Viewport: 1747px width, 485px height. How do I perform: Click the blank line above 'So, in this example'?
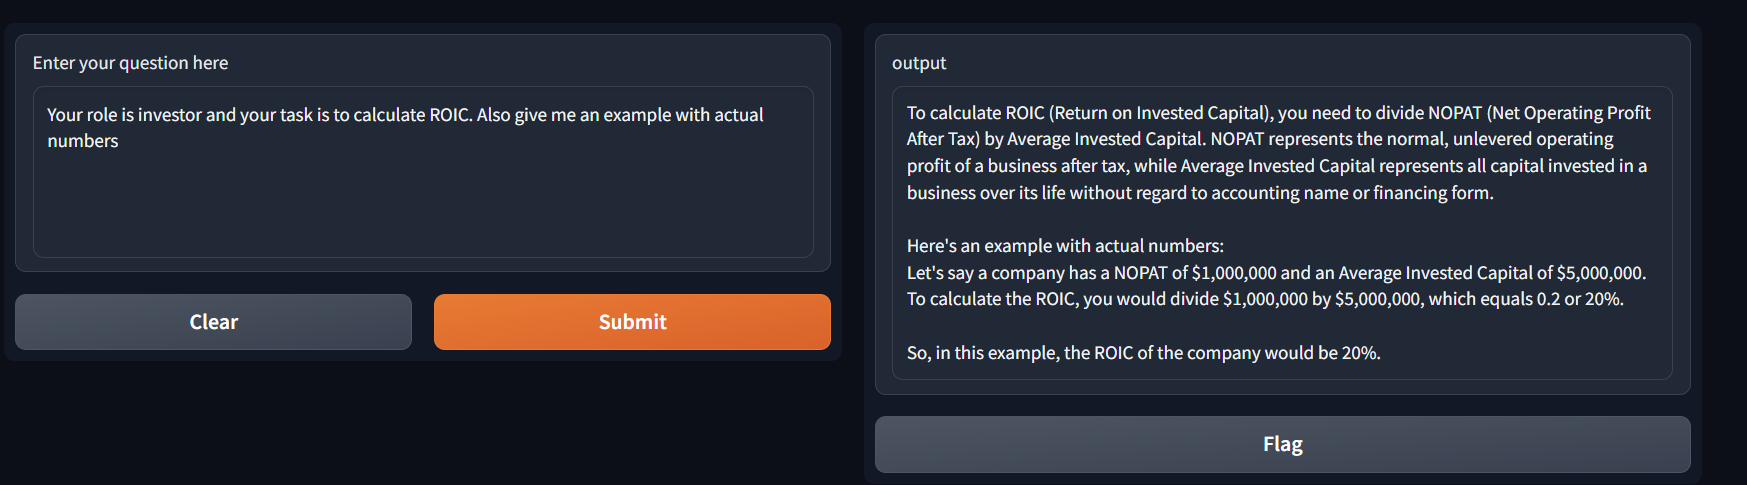click(x=1282, y=326)
